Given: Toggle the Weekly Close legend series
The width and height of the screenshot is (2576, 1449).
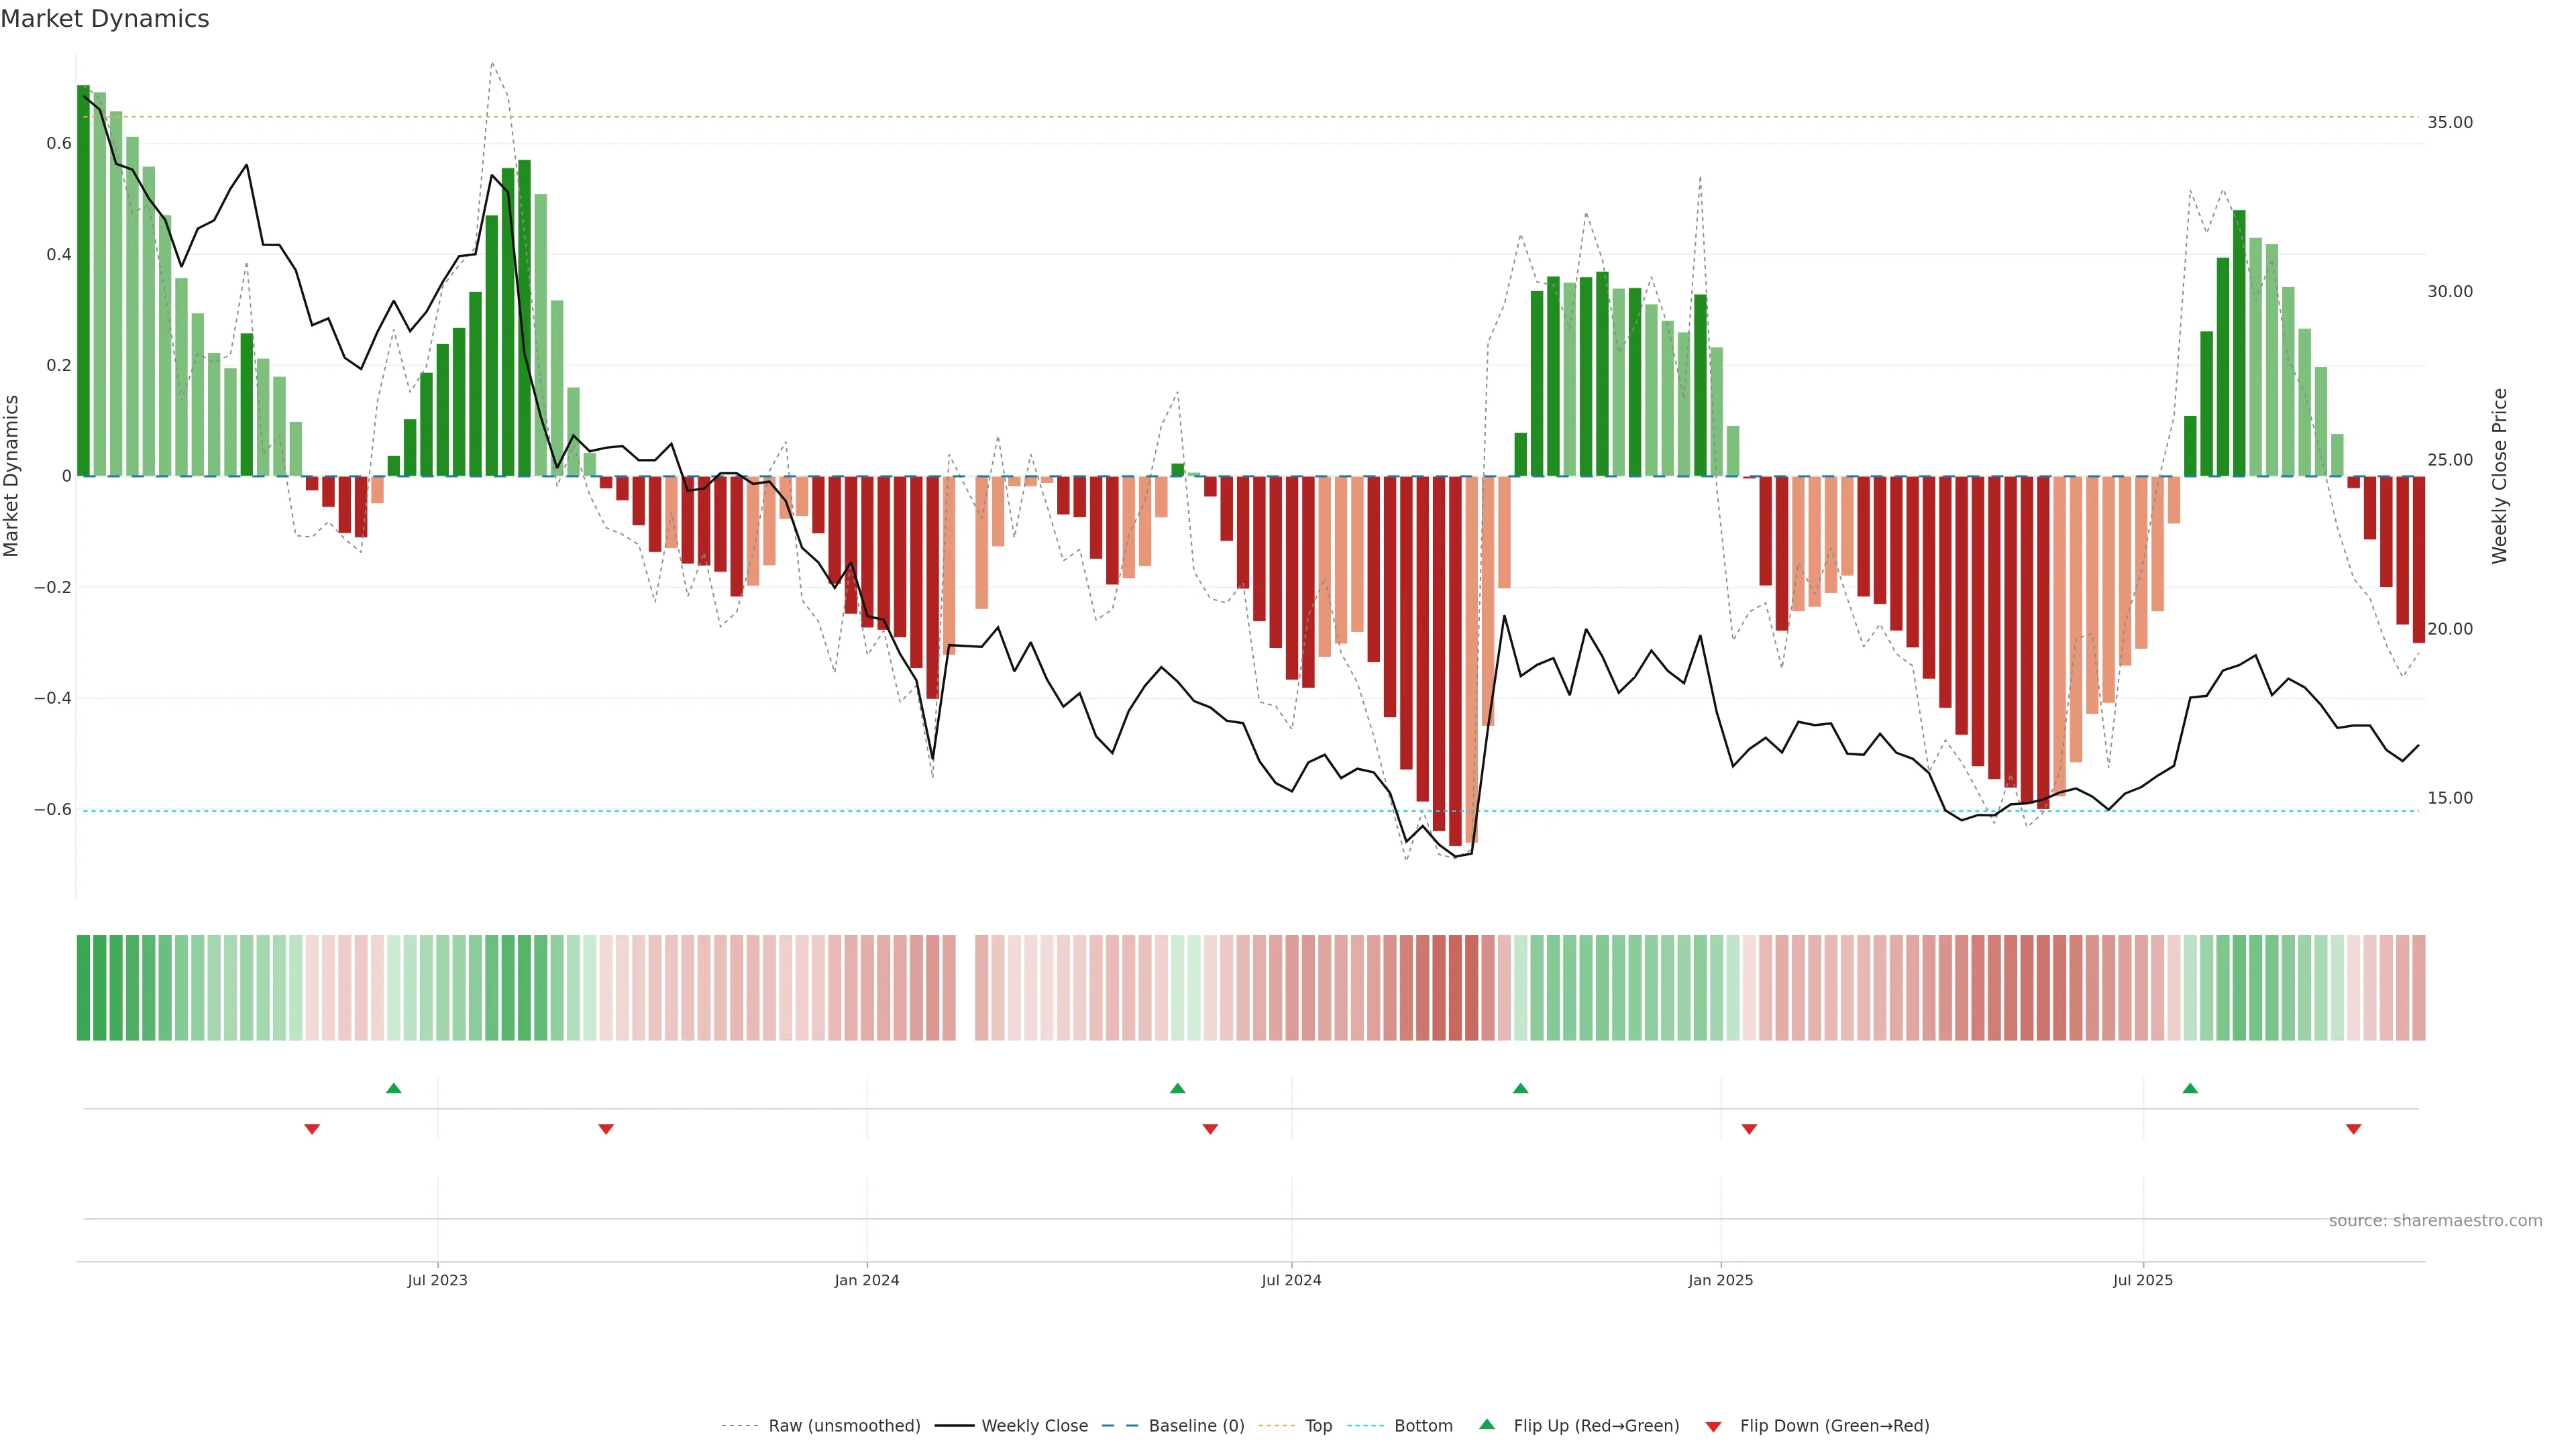Looking at the screenshot, I should (1034, 1426).
